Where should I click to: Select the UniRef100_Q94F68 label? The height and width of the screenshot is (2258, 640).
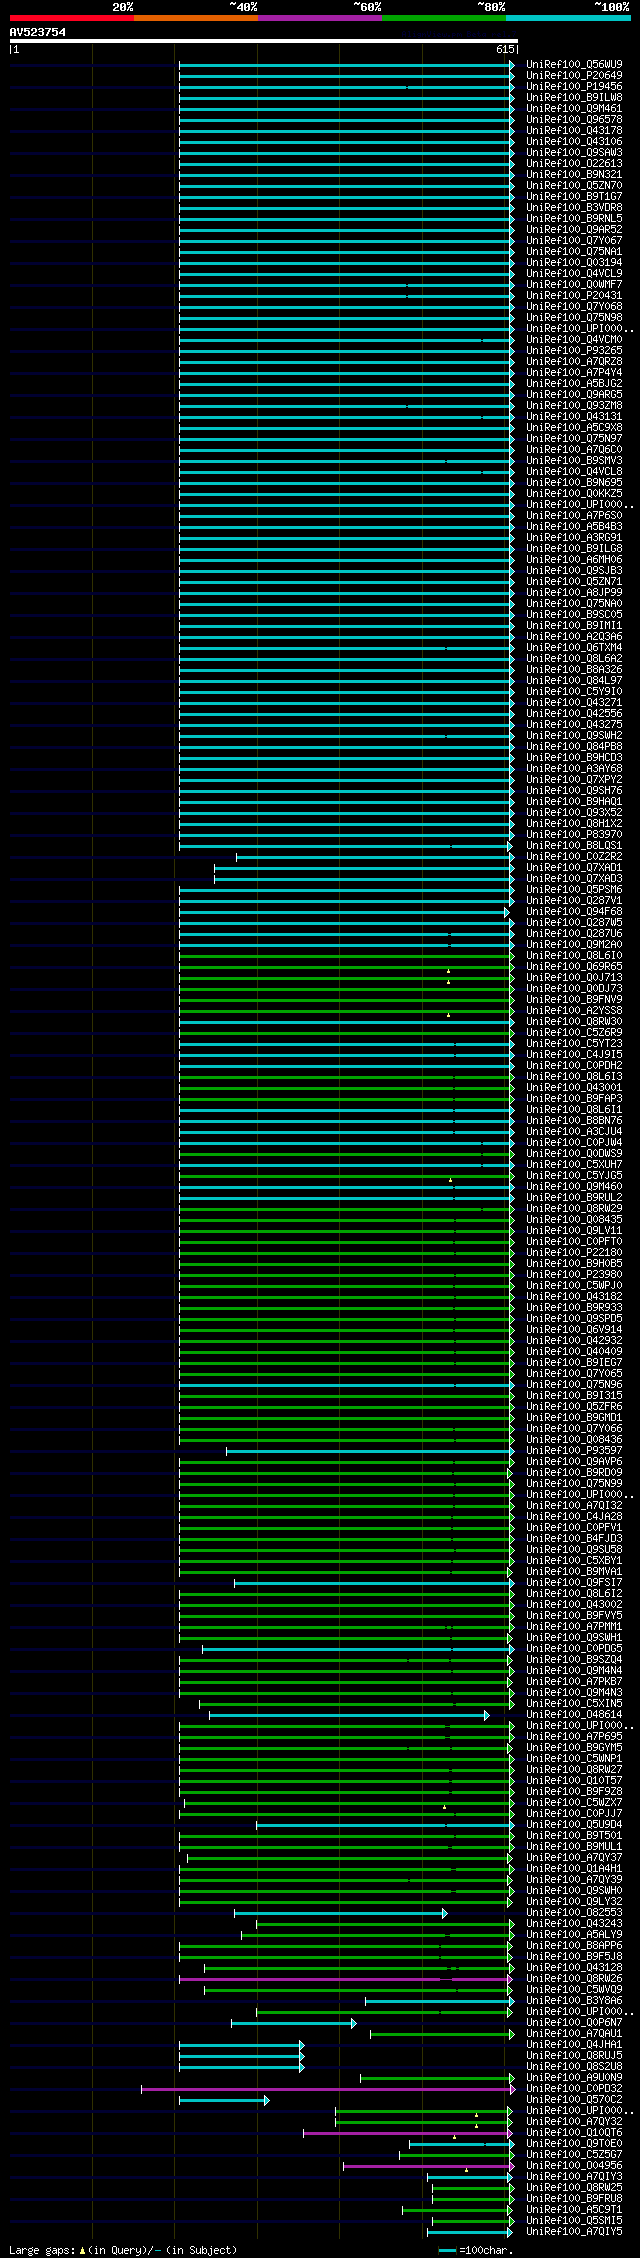click(x=574, y=911)
